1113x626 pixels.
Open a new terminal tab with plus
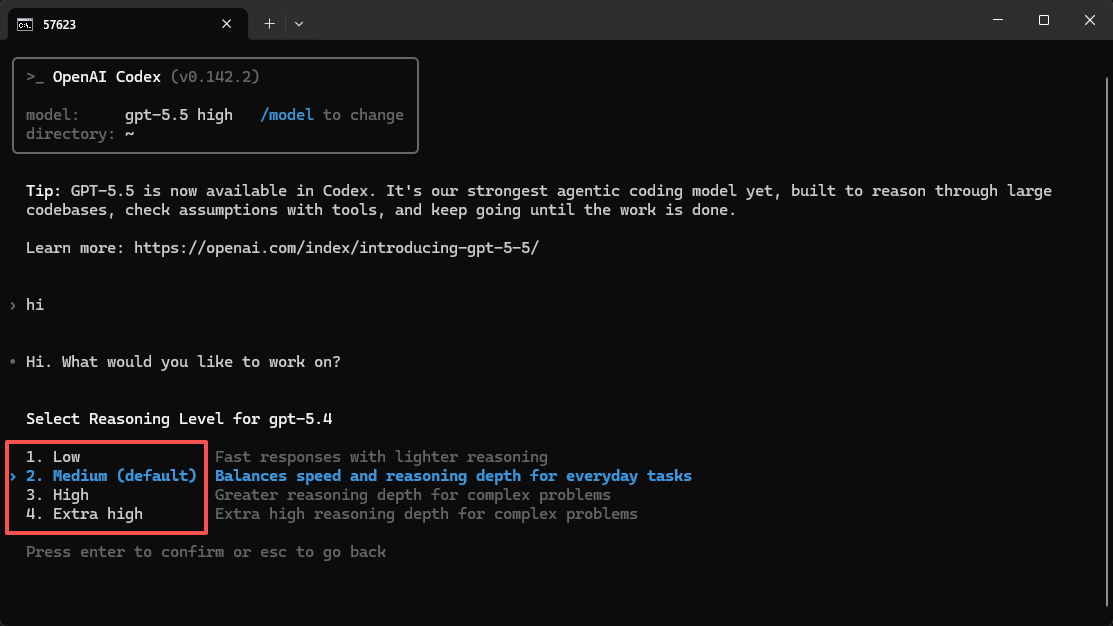pos(269,24)
